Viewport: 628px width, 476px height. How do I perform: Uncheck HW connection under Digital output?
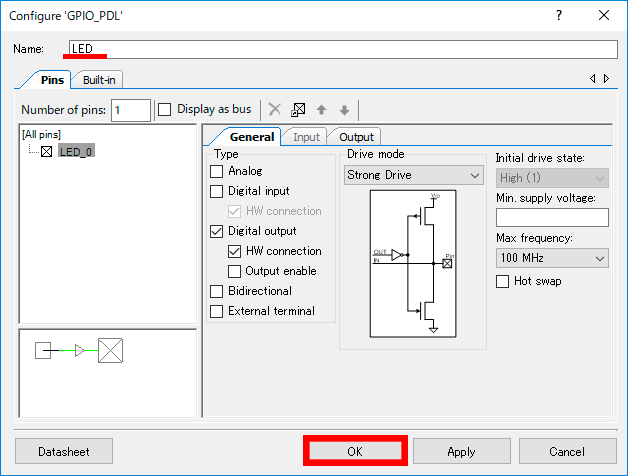[x=234, y=252]
